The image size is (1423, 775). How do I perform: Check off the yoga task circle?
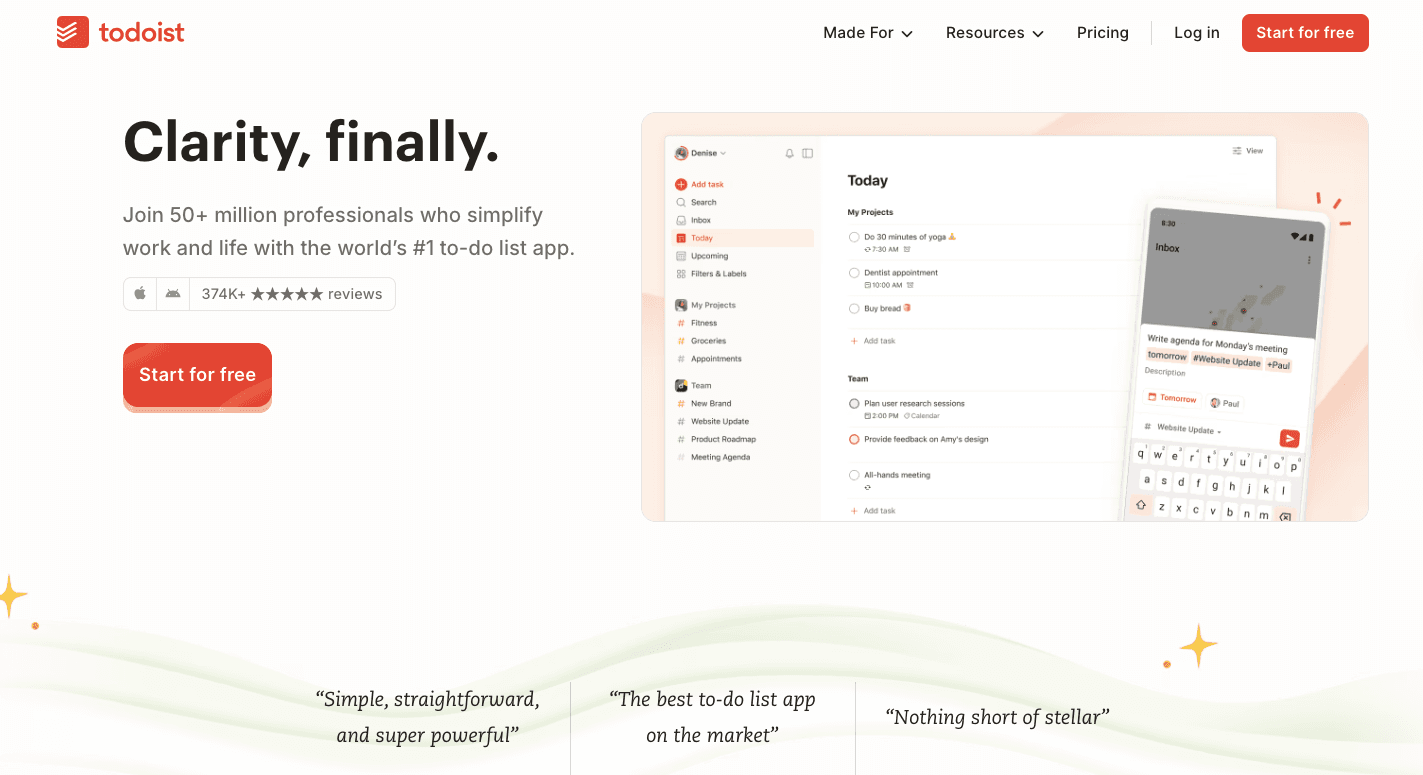coord(853,236)
